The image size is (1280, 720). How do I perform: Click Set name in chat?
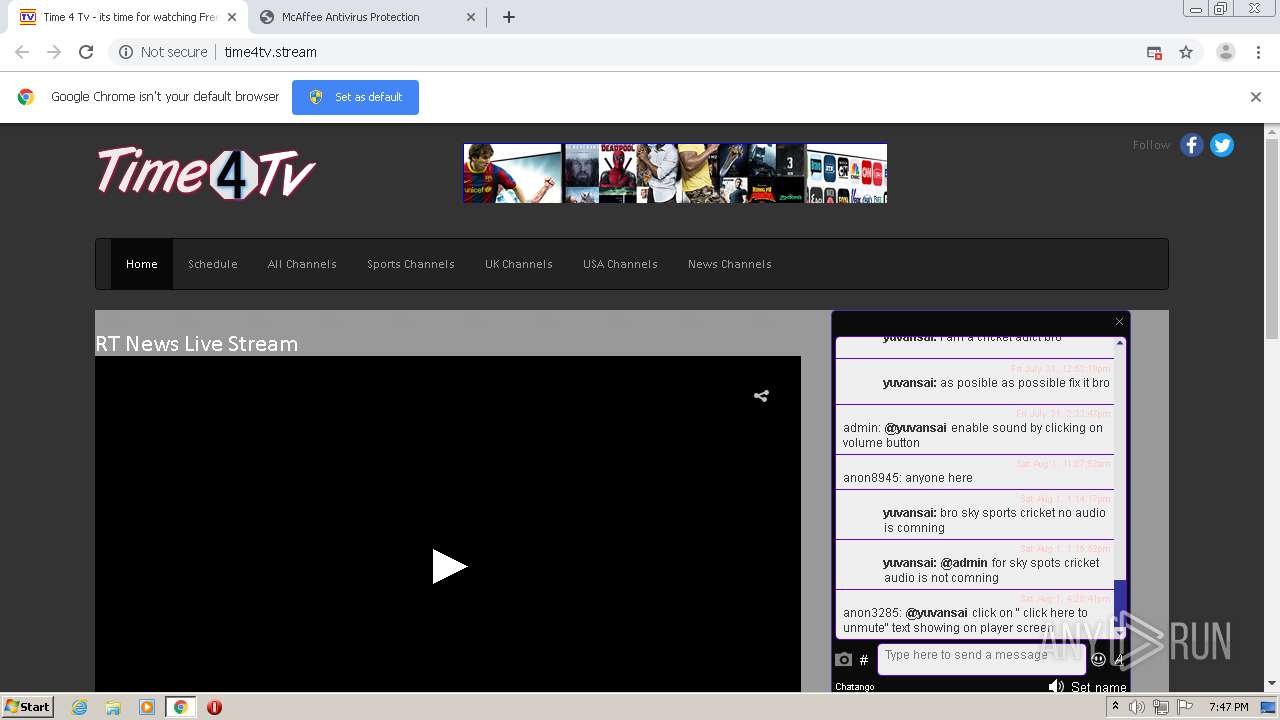[x=1099, y=687]
